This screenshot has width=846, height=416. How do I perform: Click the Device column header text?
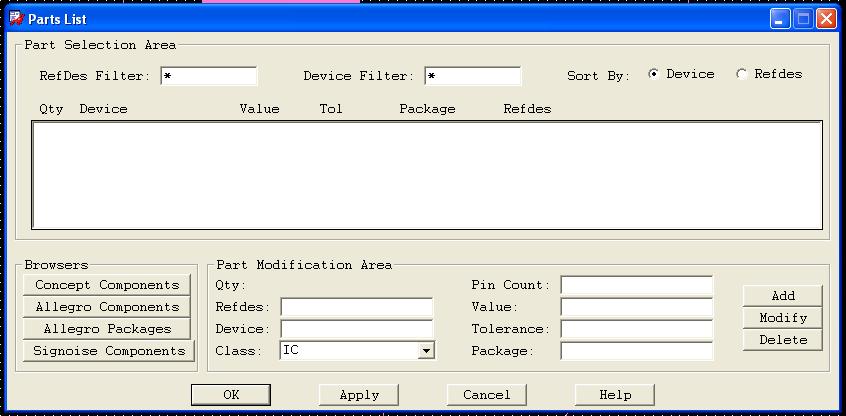point(104,109)
